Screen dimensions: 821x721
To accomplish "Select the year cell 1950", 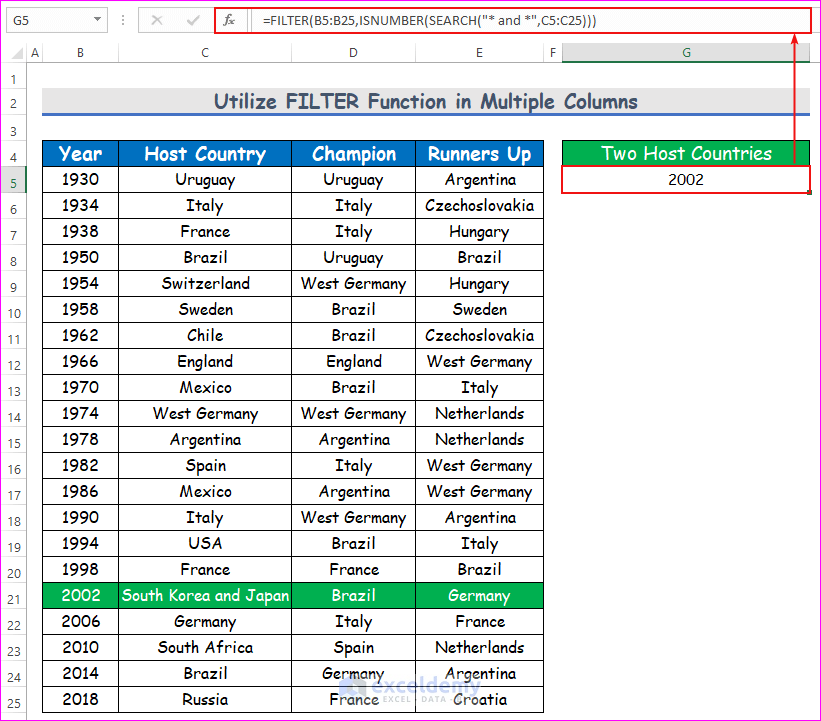I will pyautogui.click(x=80, y=258).
